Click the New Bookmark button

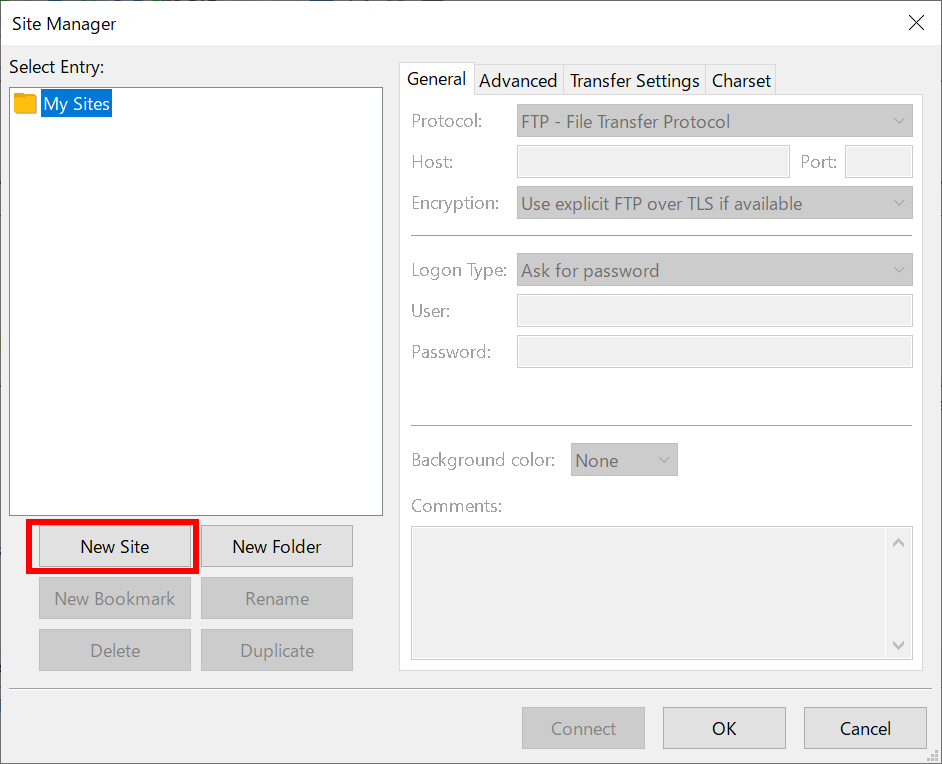tap(115, 598)
